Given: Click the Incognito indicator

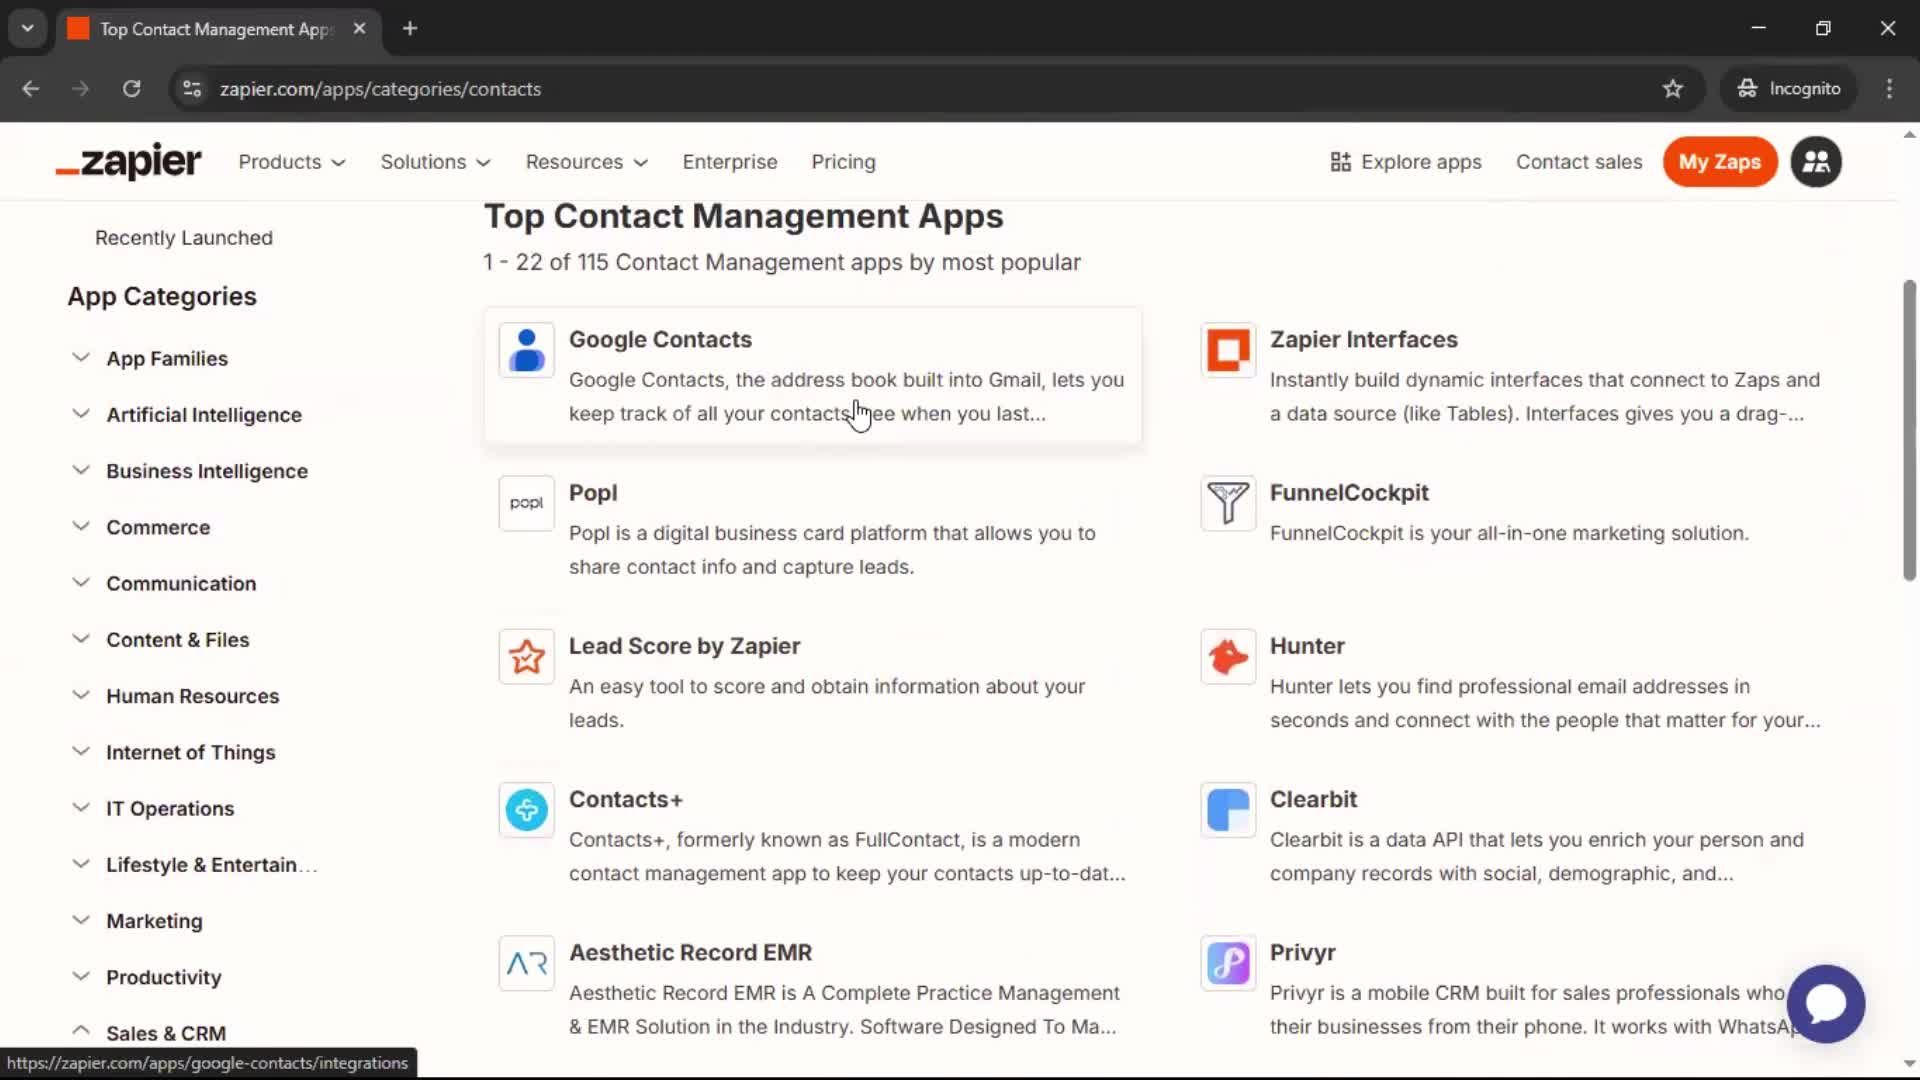Looking at the screenshot, I should click(1788, 89).
